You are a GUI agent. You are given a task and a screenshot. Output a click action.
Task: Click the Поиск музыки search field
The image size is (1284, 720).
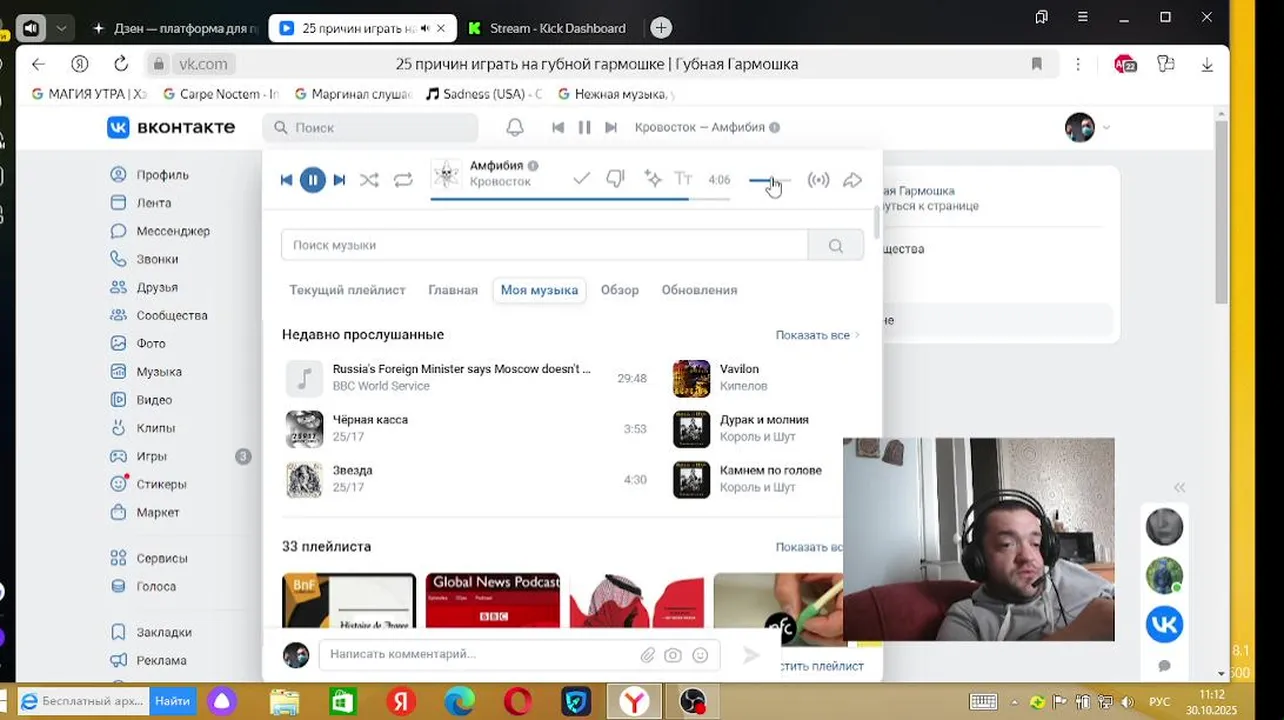(544, 245)
